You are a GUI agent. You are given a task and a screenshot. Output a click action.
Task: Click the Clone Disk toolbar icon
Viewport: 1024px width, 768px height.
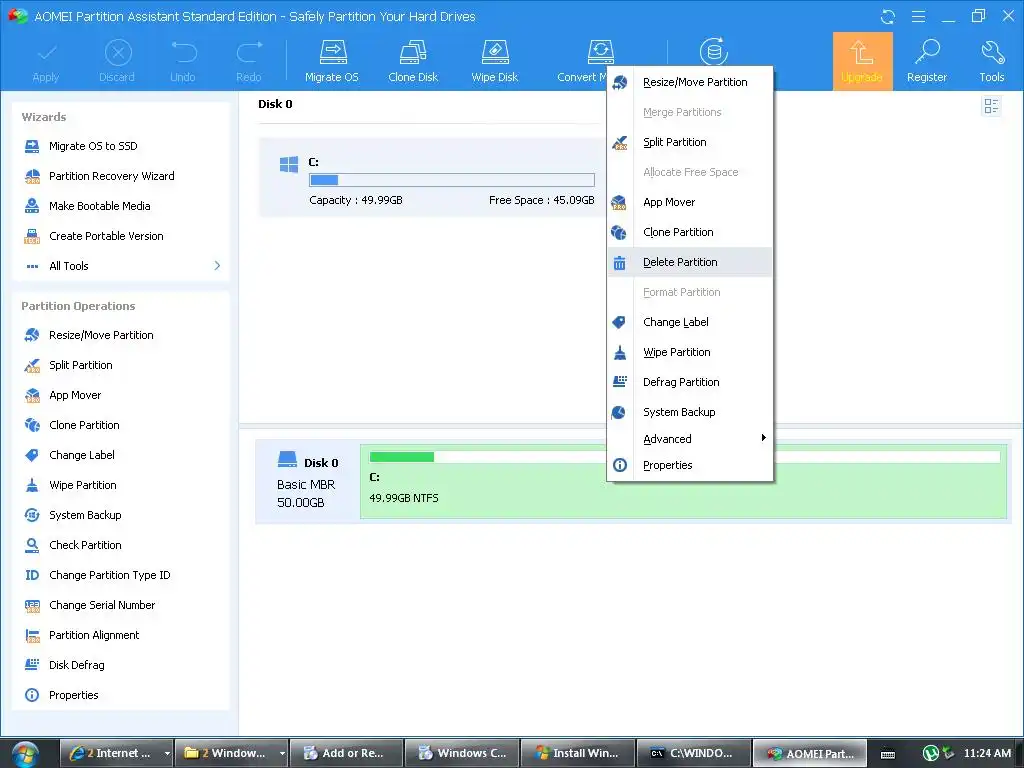pyautogui.click(x=413, y=52)
